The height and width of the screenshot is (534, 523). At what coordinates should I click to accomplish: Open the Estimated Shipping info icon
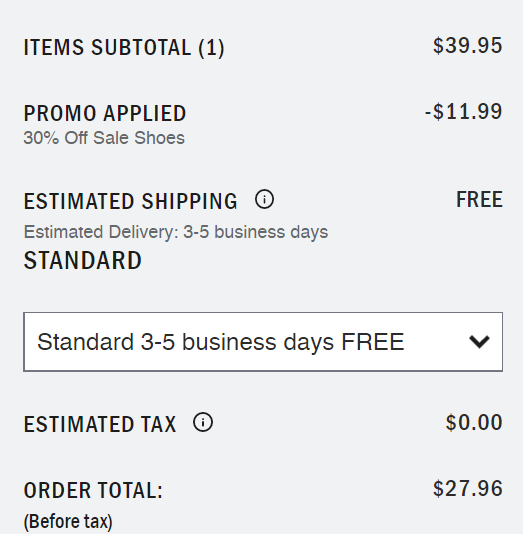[x=264, y=199]
